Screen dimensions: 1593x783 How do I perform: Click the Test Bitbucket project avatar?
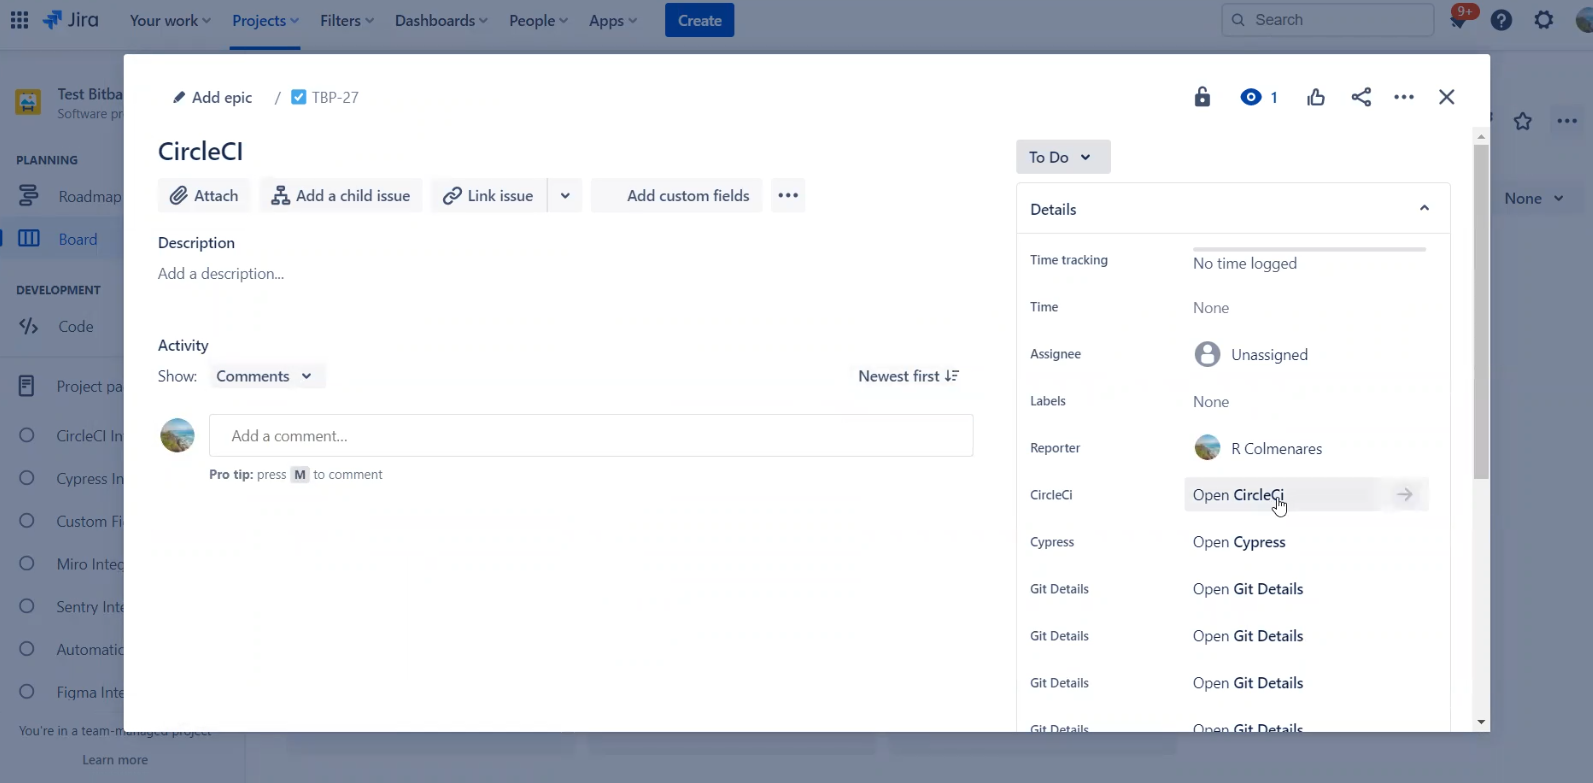click(28, 102)
